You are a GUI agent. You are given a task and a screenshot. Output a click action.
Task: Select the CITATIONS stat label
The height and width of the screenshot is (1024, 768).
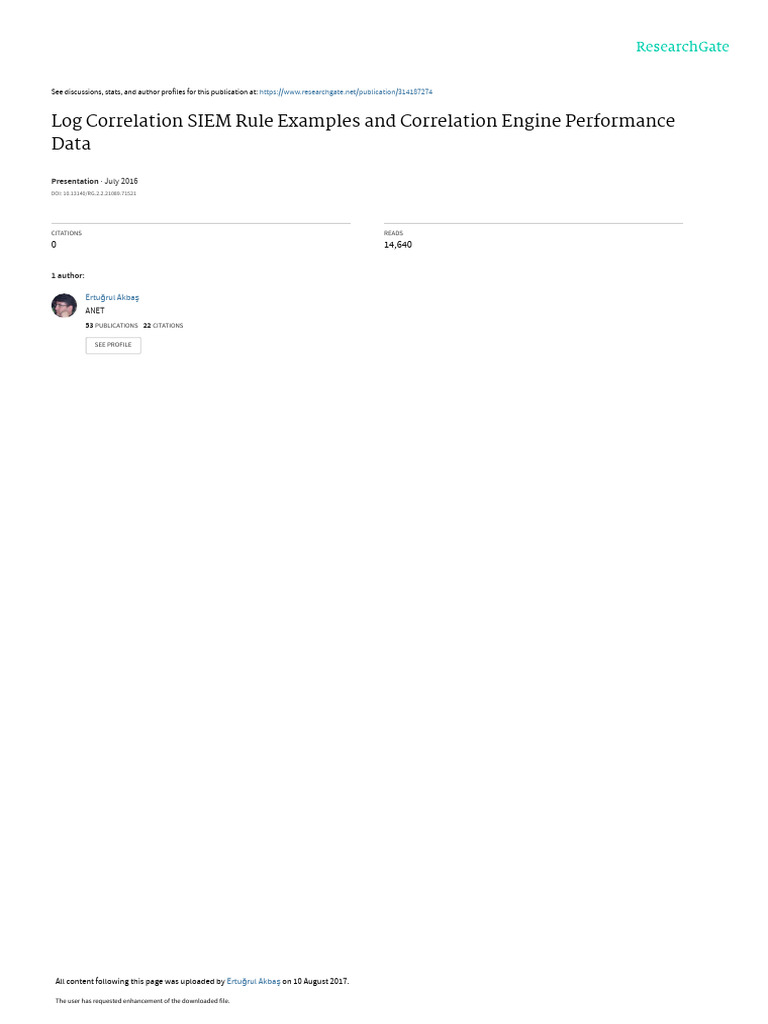pos(67,233)
